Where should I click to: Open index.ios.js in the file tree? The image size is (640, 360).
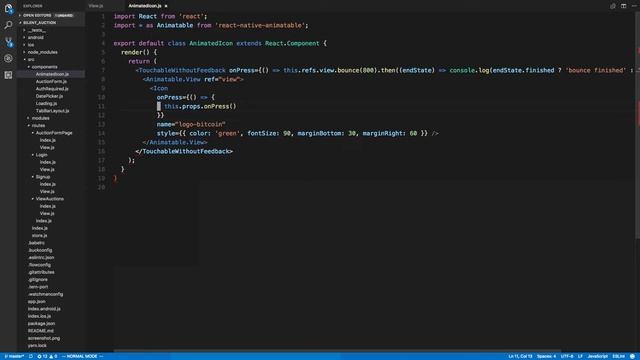click(x=39, y=317)
